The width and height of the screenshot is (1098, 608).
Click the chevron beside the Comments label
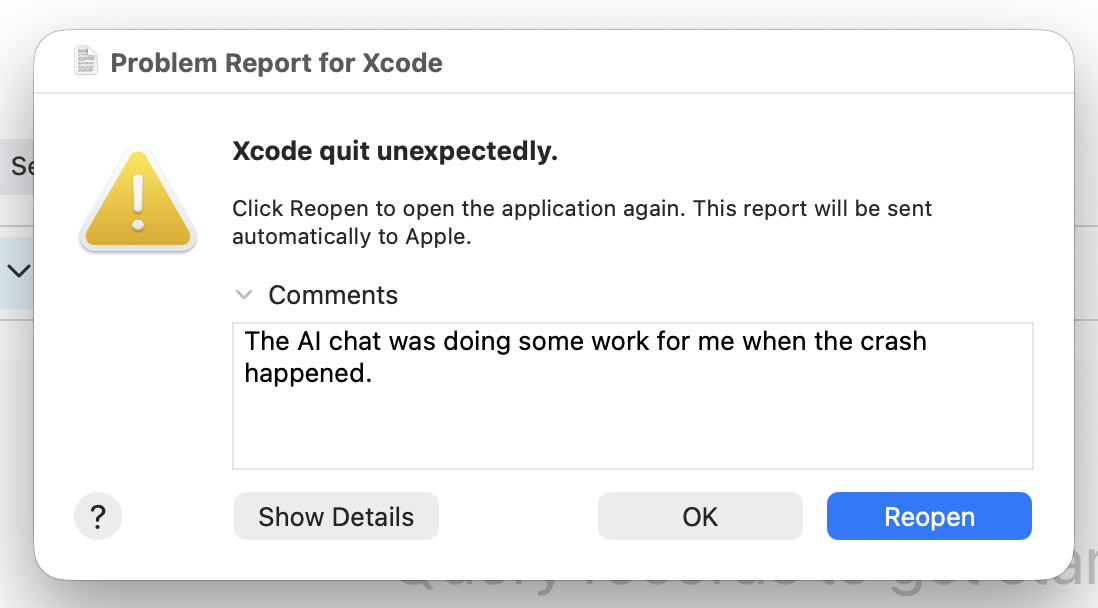pyautogui.click(x=243, y=295)
